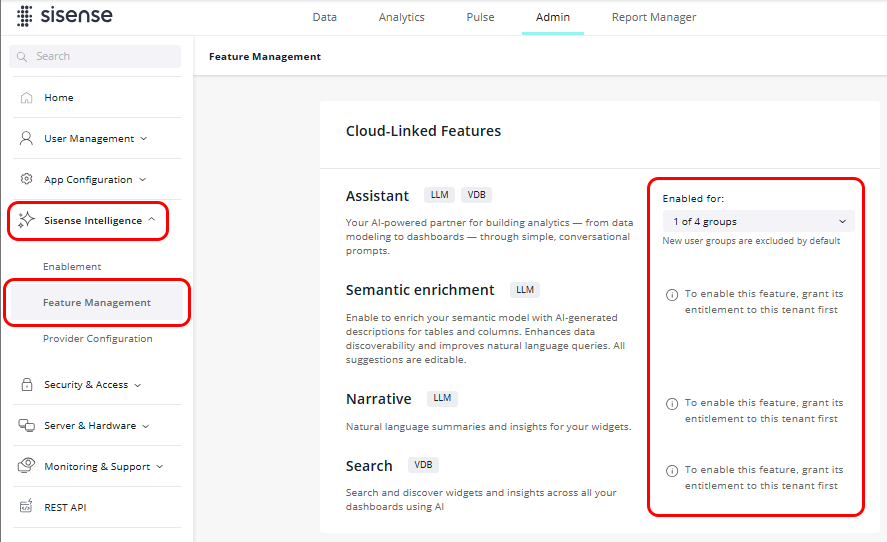Click the Monitoring & Support eye icon

click(x=27, y=466)
